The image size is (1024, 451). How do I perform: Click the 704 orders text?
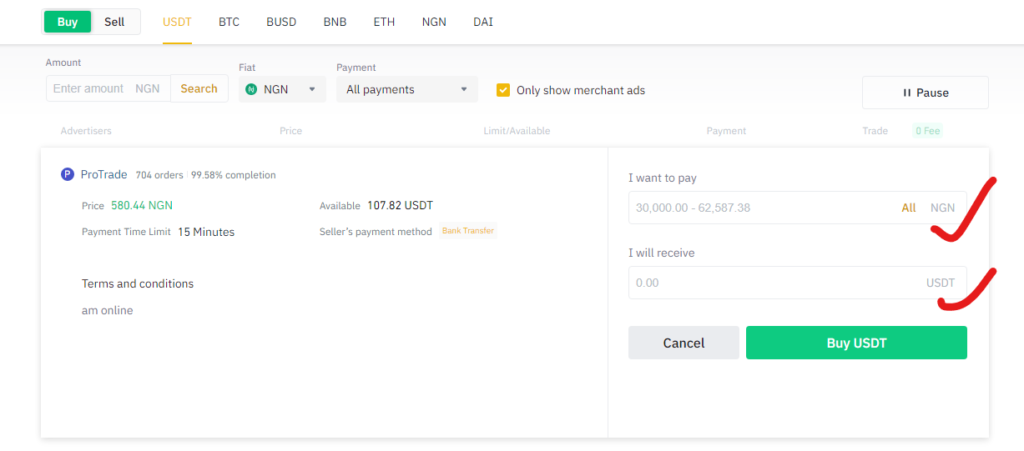coord(161,175)
